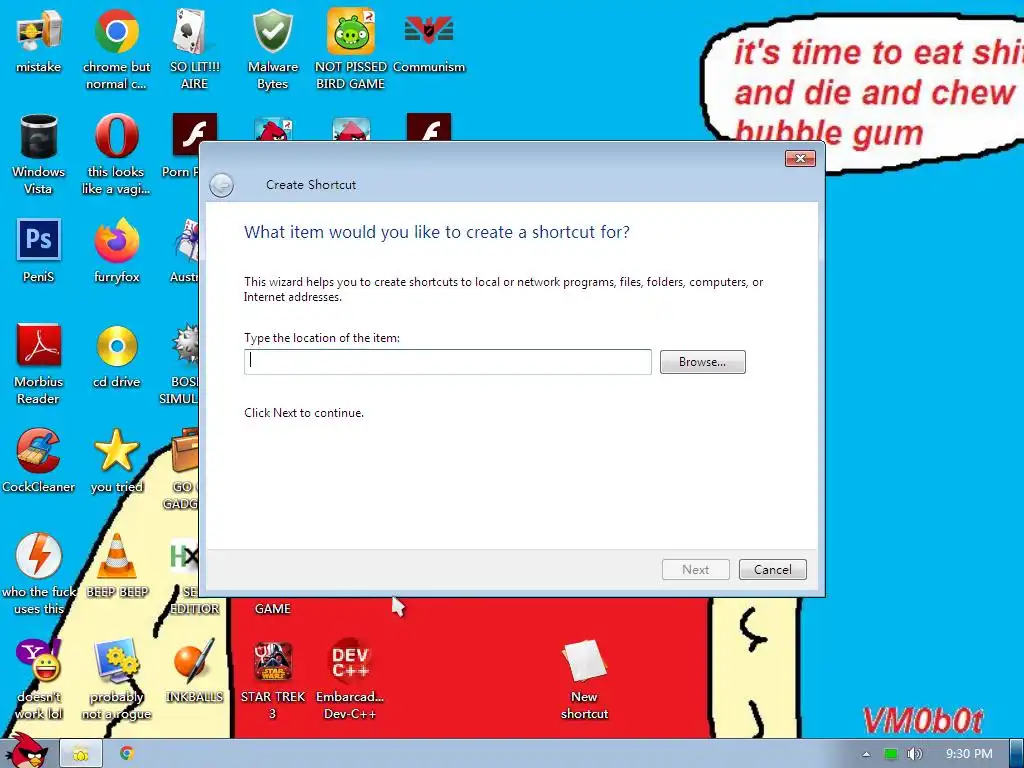Click the Malware Bytes shield icon
Screen dimensions: 1024x768
coord(272,48)
